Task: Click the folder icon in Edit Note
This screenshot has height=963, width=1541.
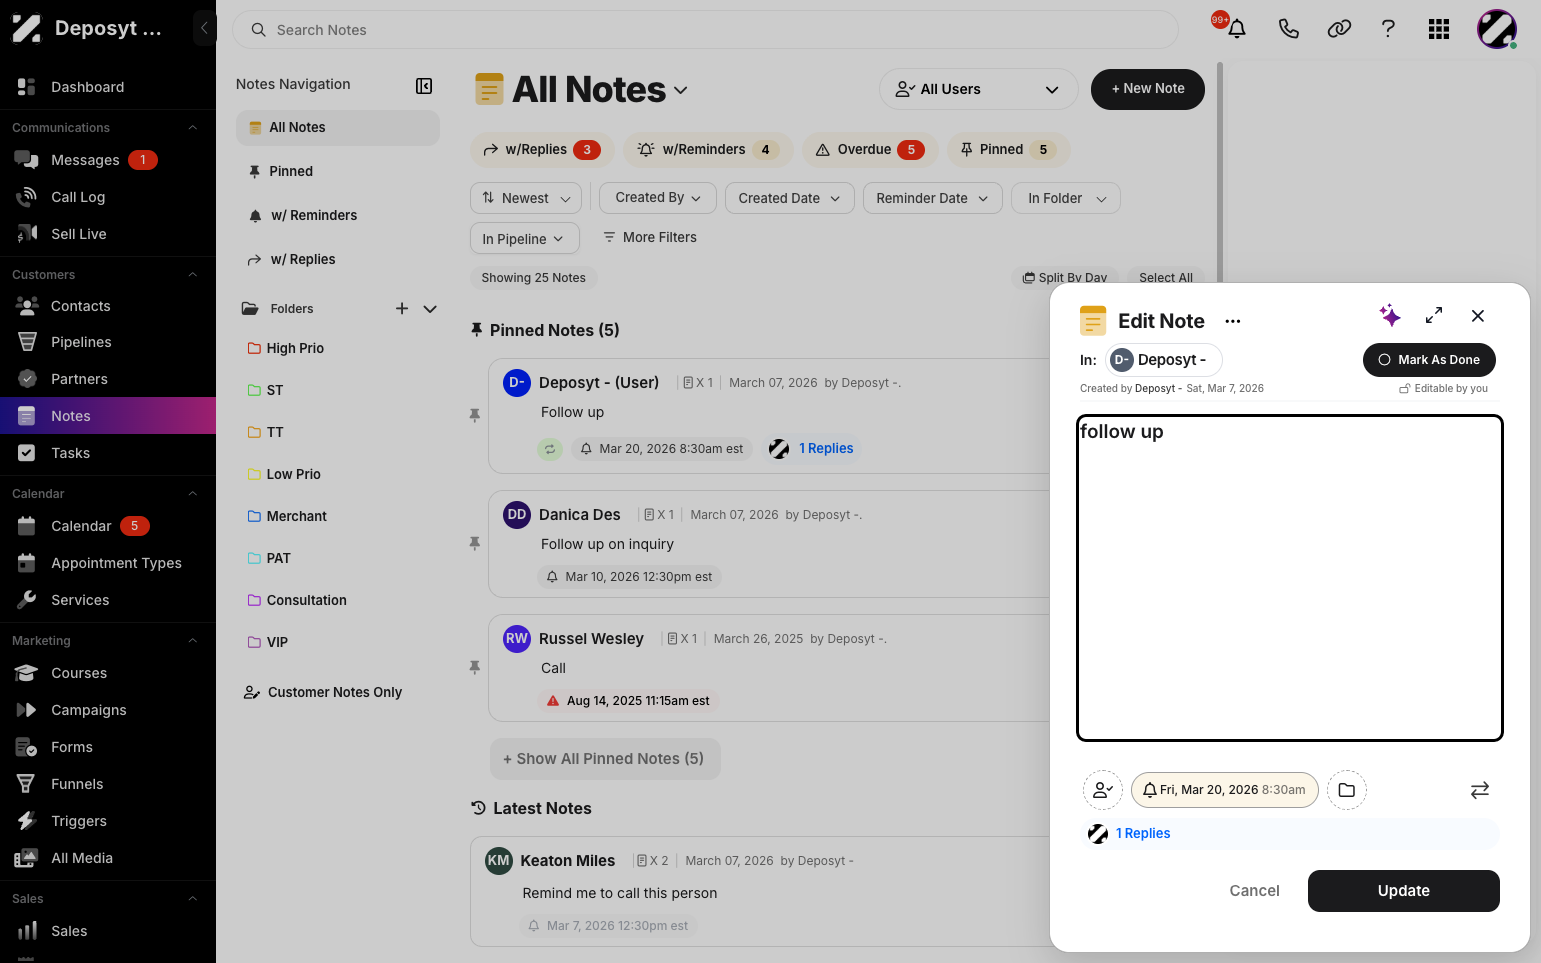Action: click(x=1347, y=790)
